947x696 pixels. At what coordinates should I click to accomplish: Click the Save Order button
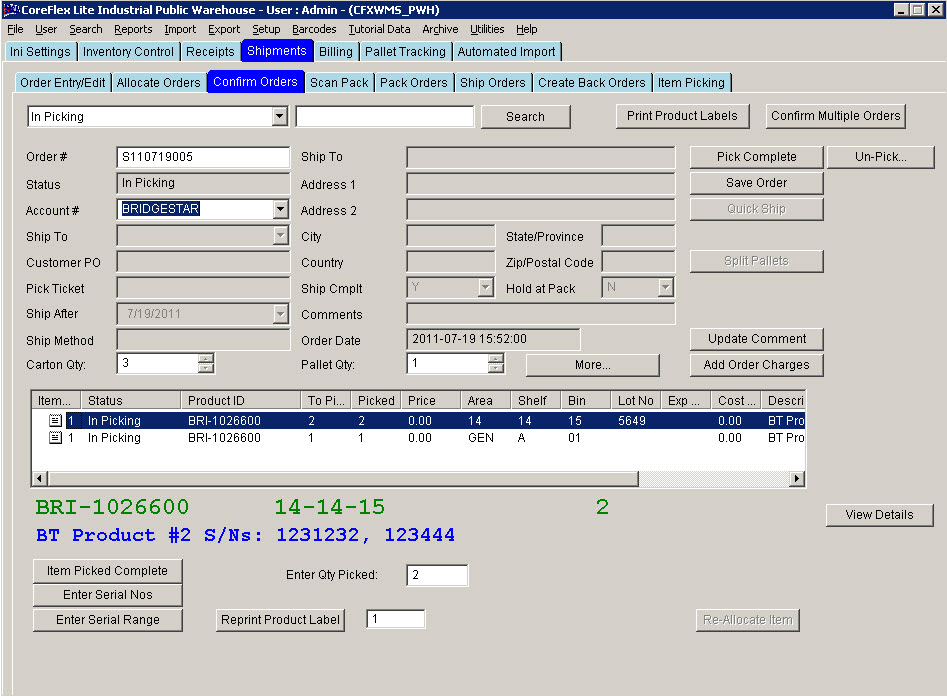(x=757, y=182)
